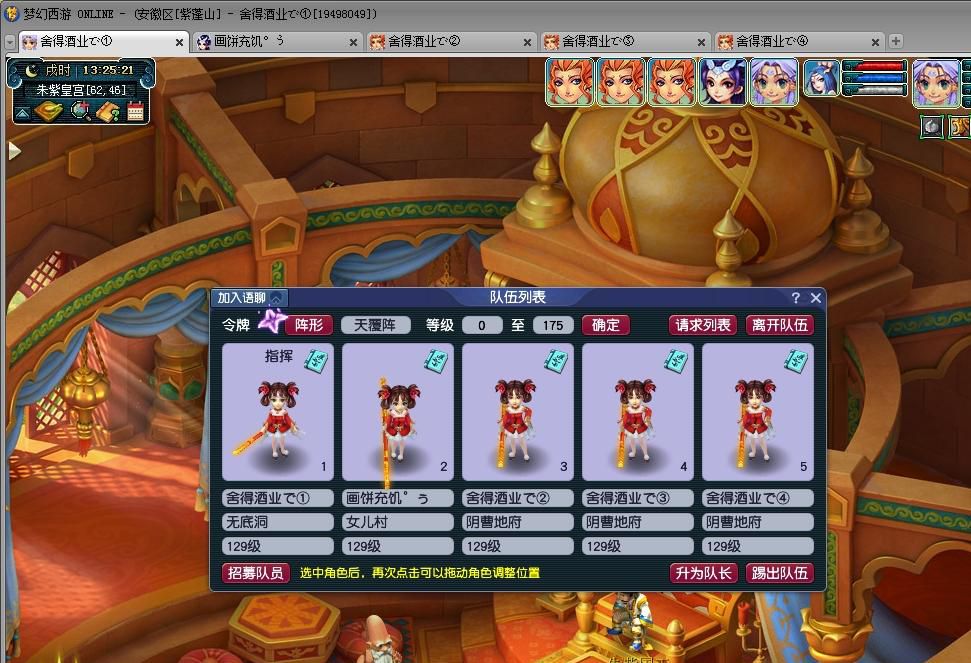Switch to the 画饼充饥 tab
The width and height of the screenshot is (971, 663).
pos(276,41)
